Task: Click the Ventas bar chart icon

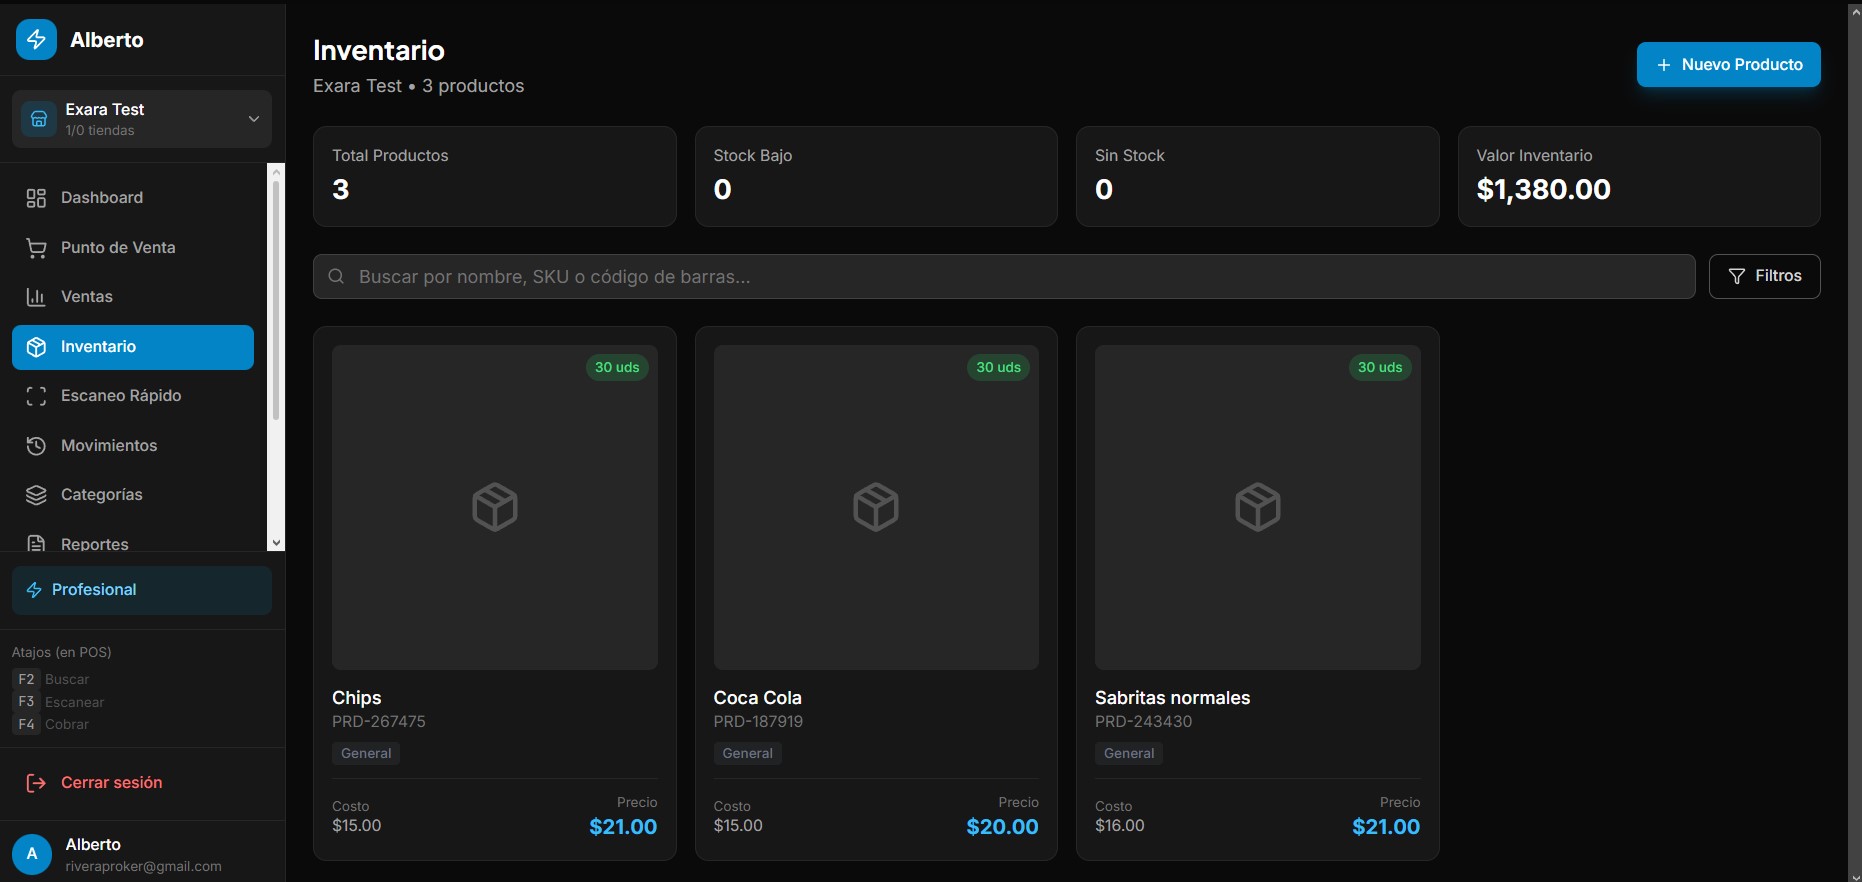Action: (36, 297)
